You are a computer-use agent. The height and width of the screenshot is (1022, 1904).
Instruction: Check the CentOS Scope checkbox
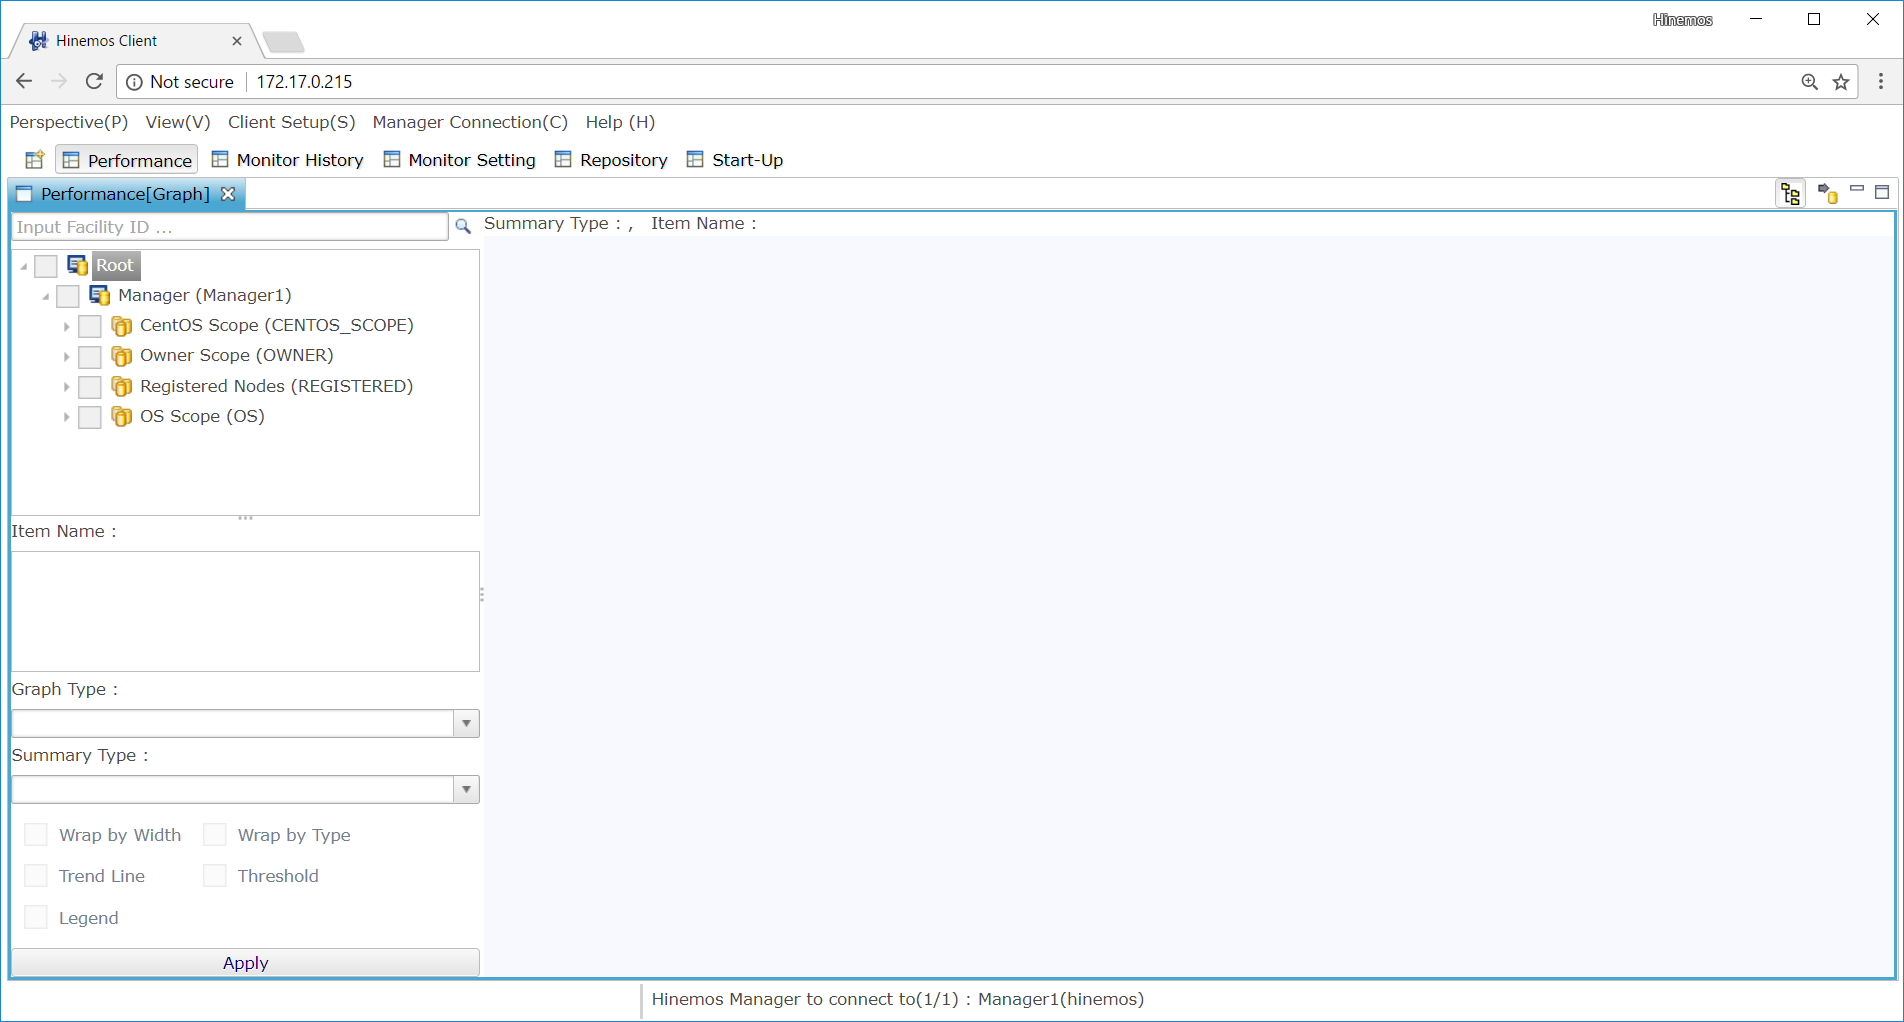coord(90,326)
